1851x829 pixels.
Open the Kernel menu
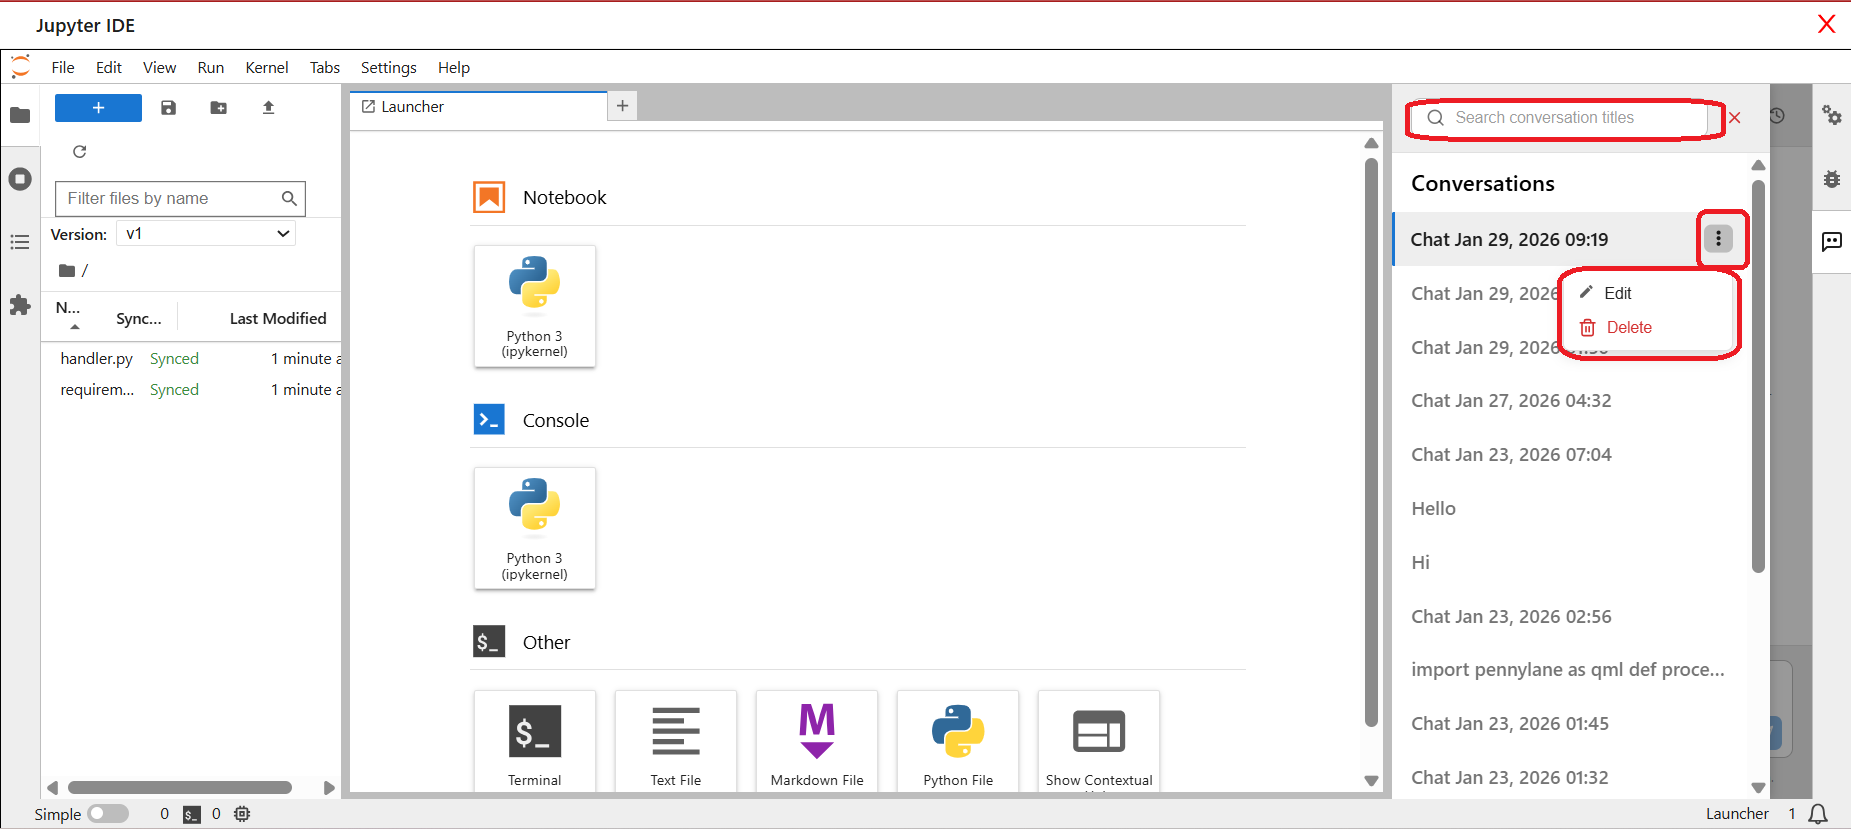point(266,67)
